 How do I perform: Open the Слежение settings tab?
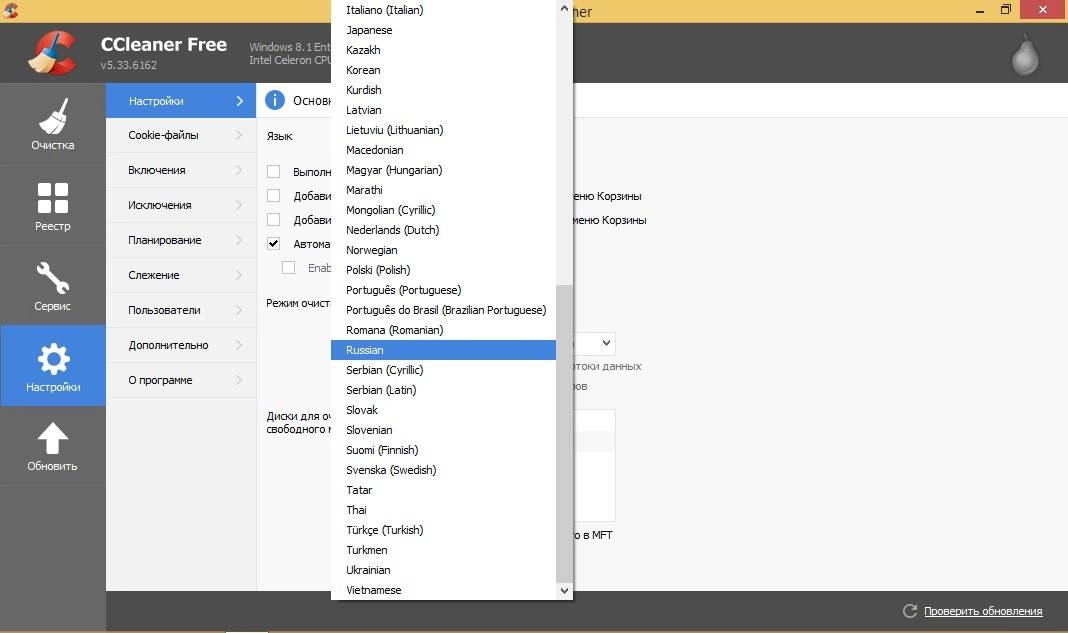[181, 275]
